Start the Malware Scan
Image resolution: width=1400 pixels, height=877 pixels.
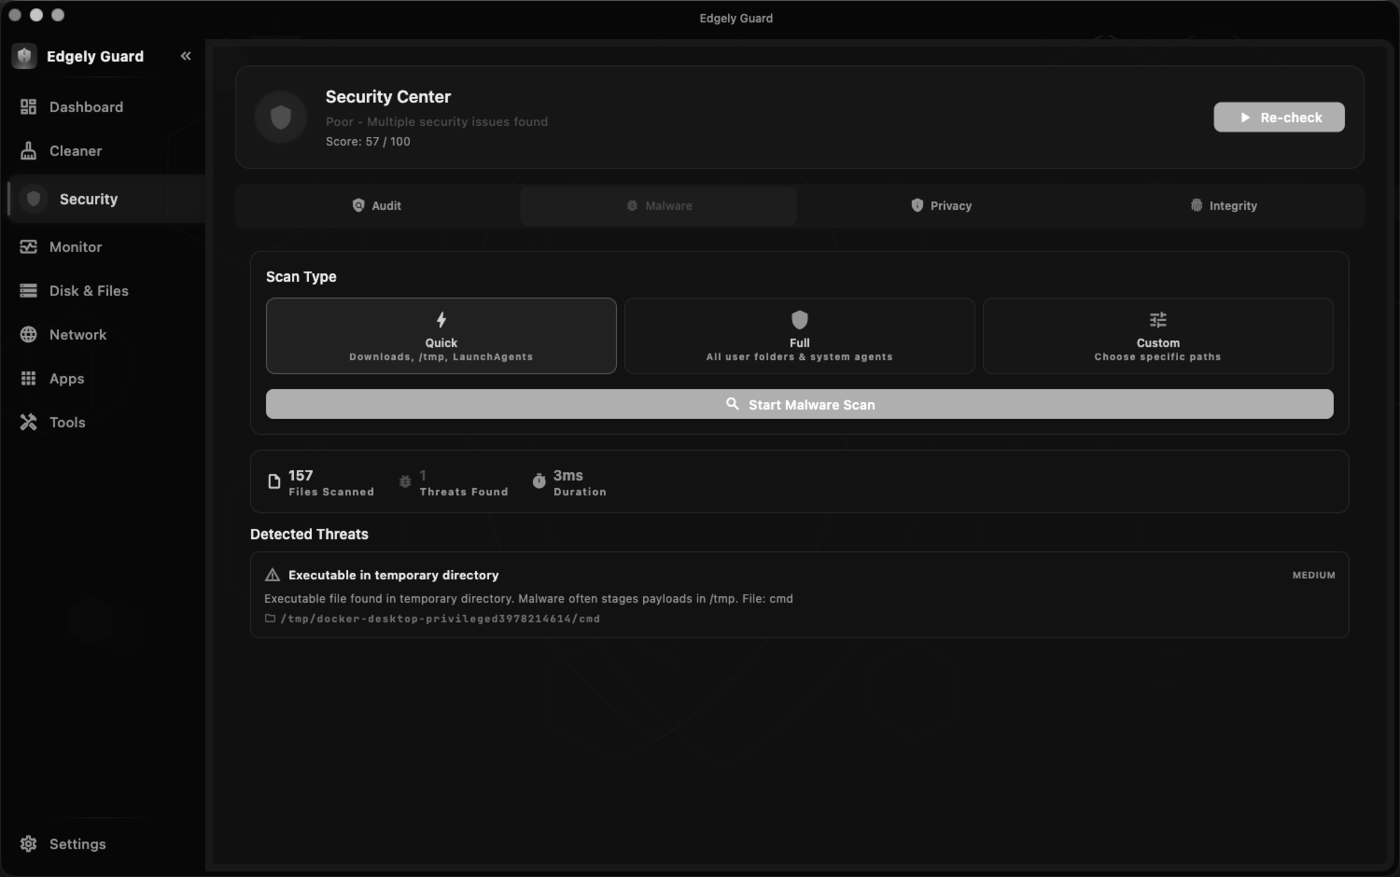point(800,404)
